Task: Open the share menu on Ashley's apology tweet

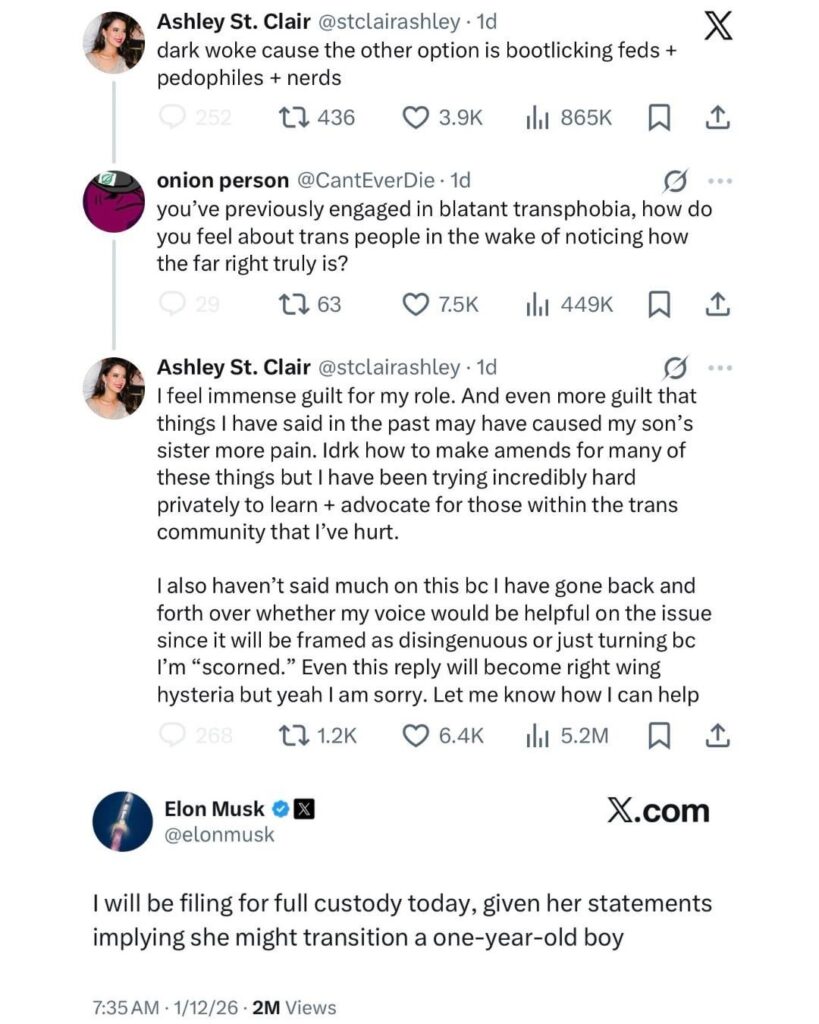Action: [x=718, y=735]
